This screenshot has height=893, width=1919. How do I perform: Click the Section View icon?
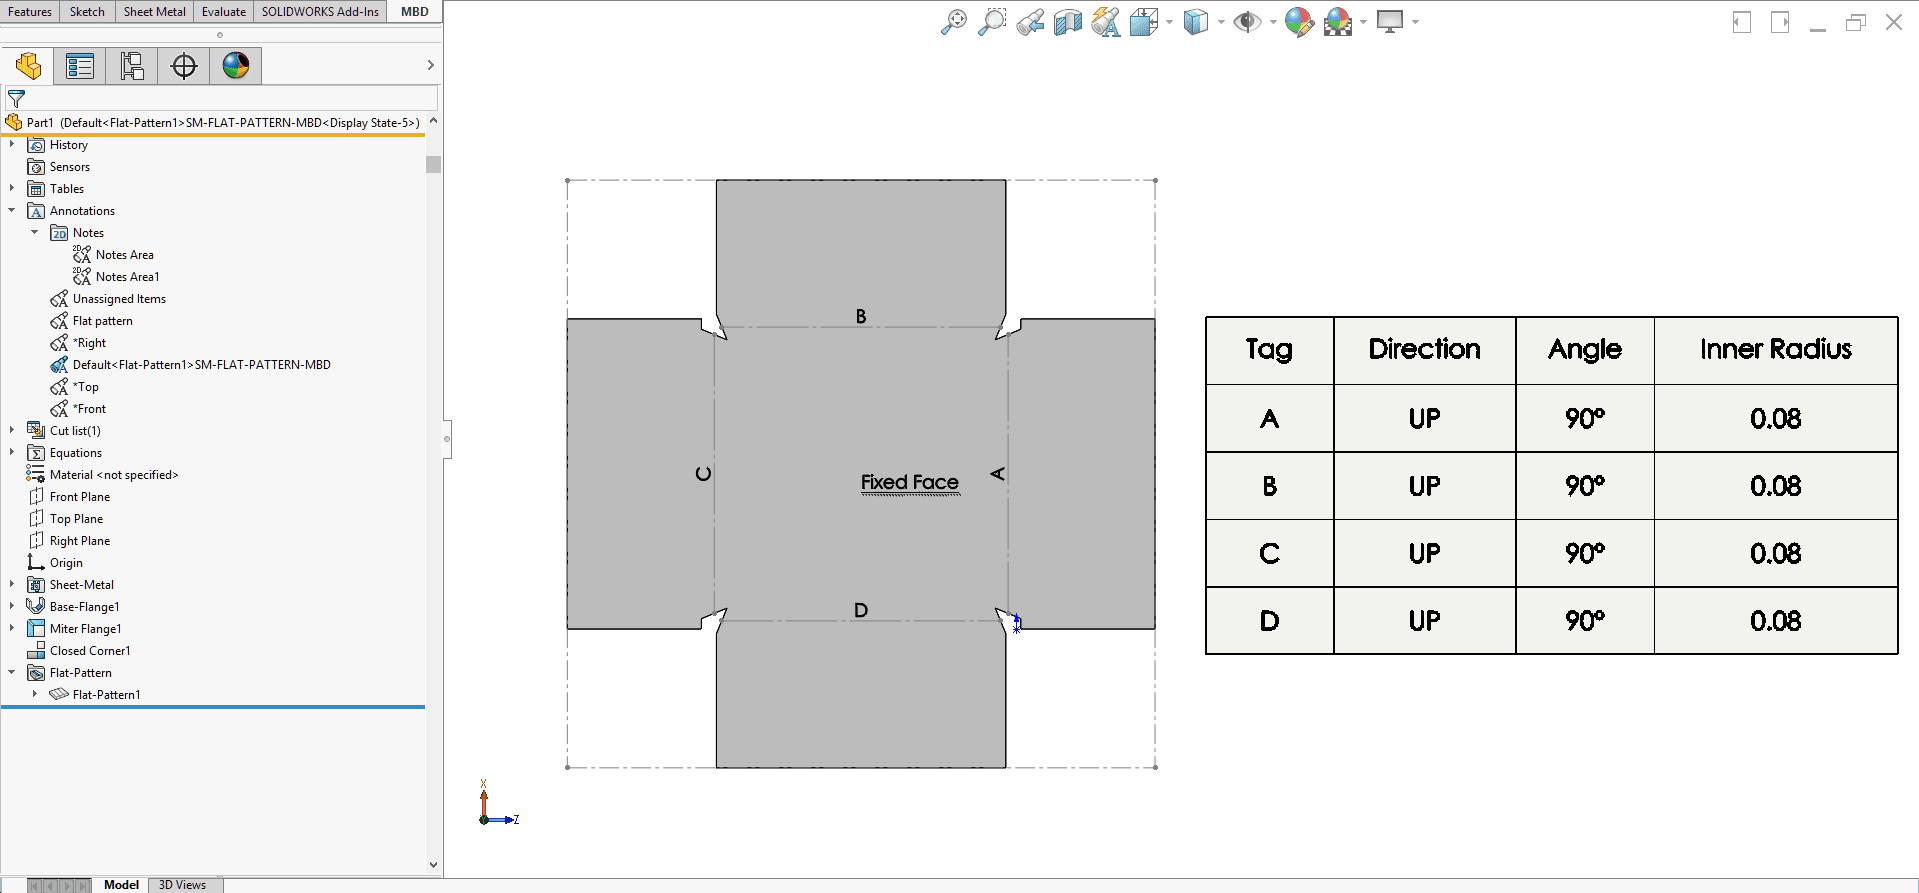[x=1068, y=22]
